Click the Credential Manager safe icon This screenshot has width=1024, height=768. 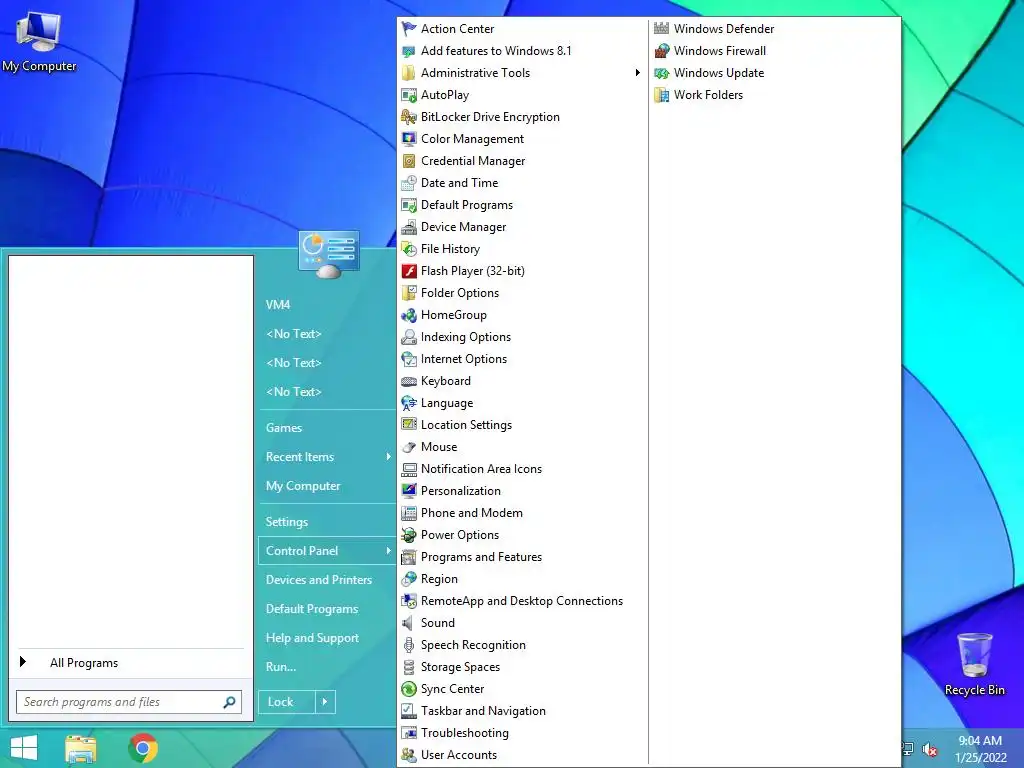point(409,161)
